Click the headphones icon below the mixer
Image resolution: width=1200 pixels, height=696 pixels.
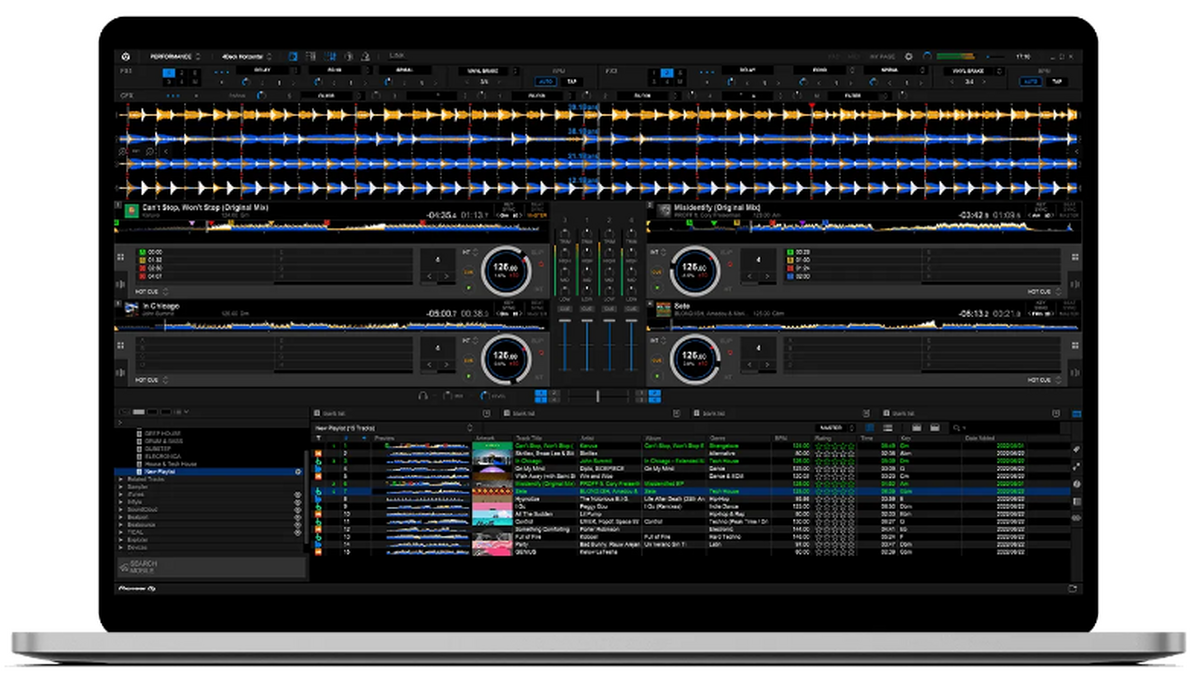(423, 396)
